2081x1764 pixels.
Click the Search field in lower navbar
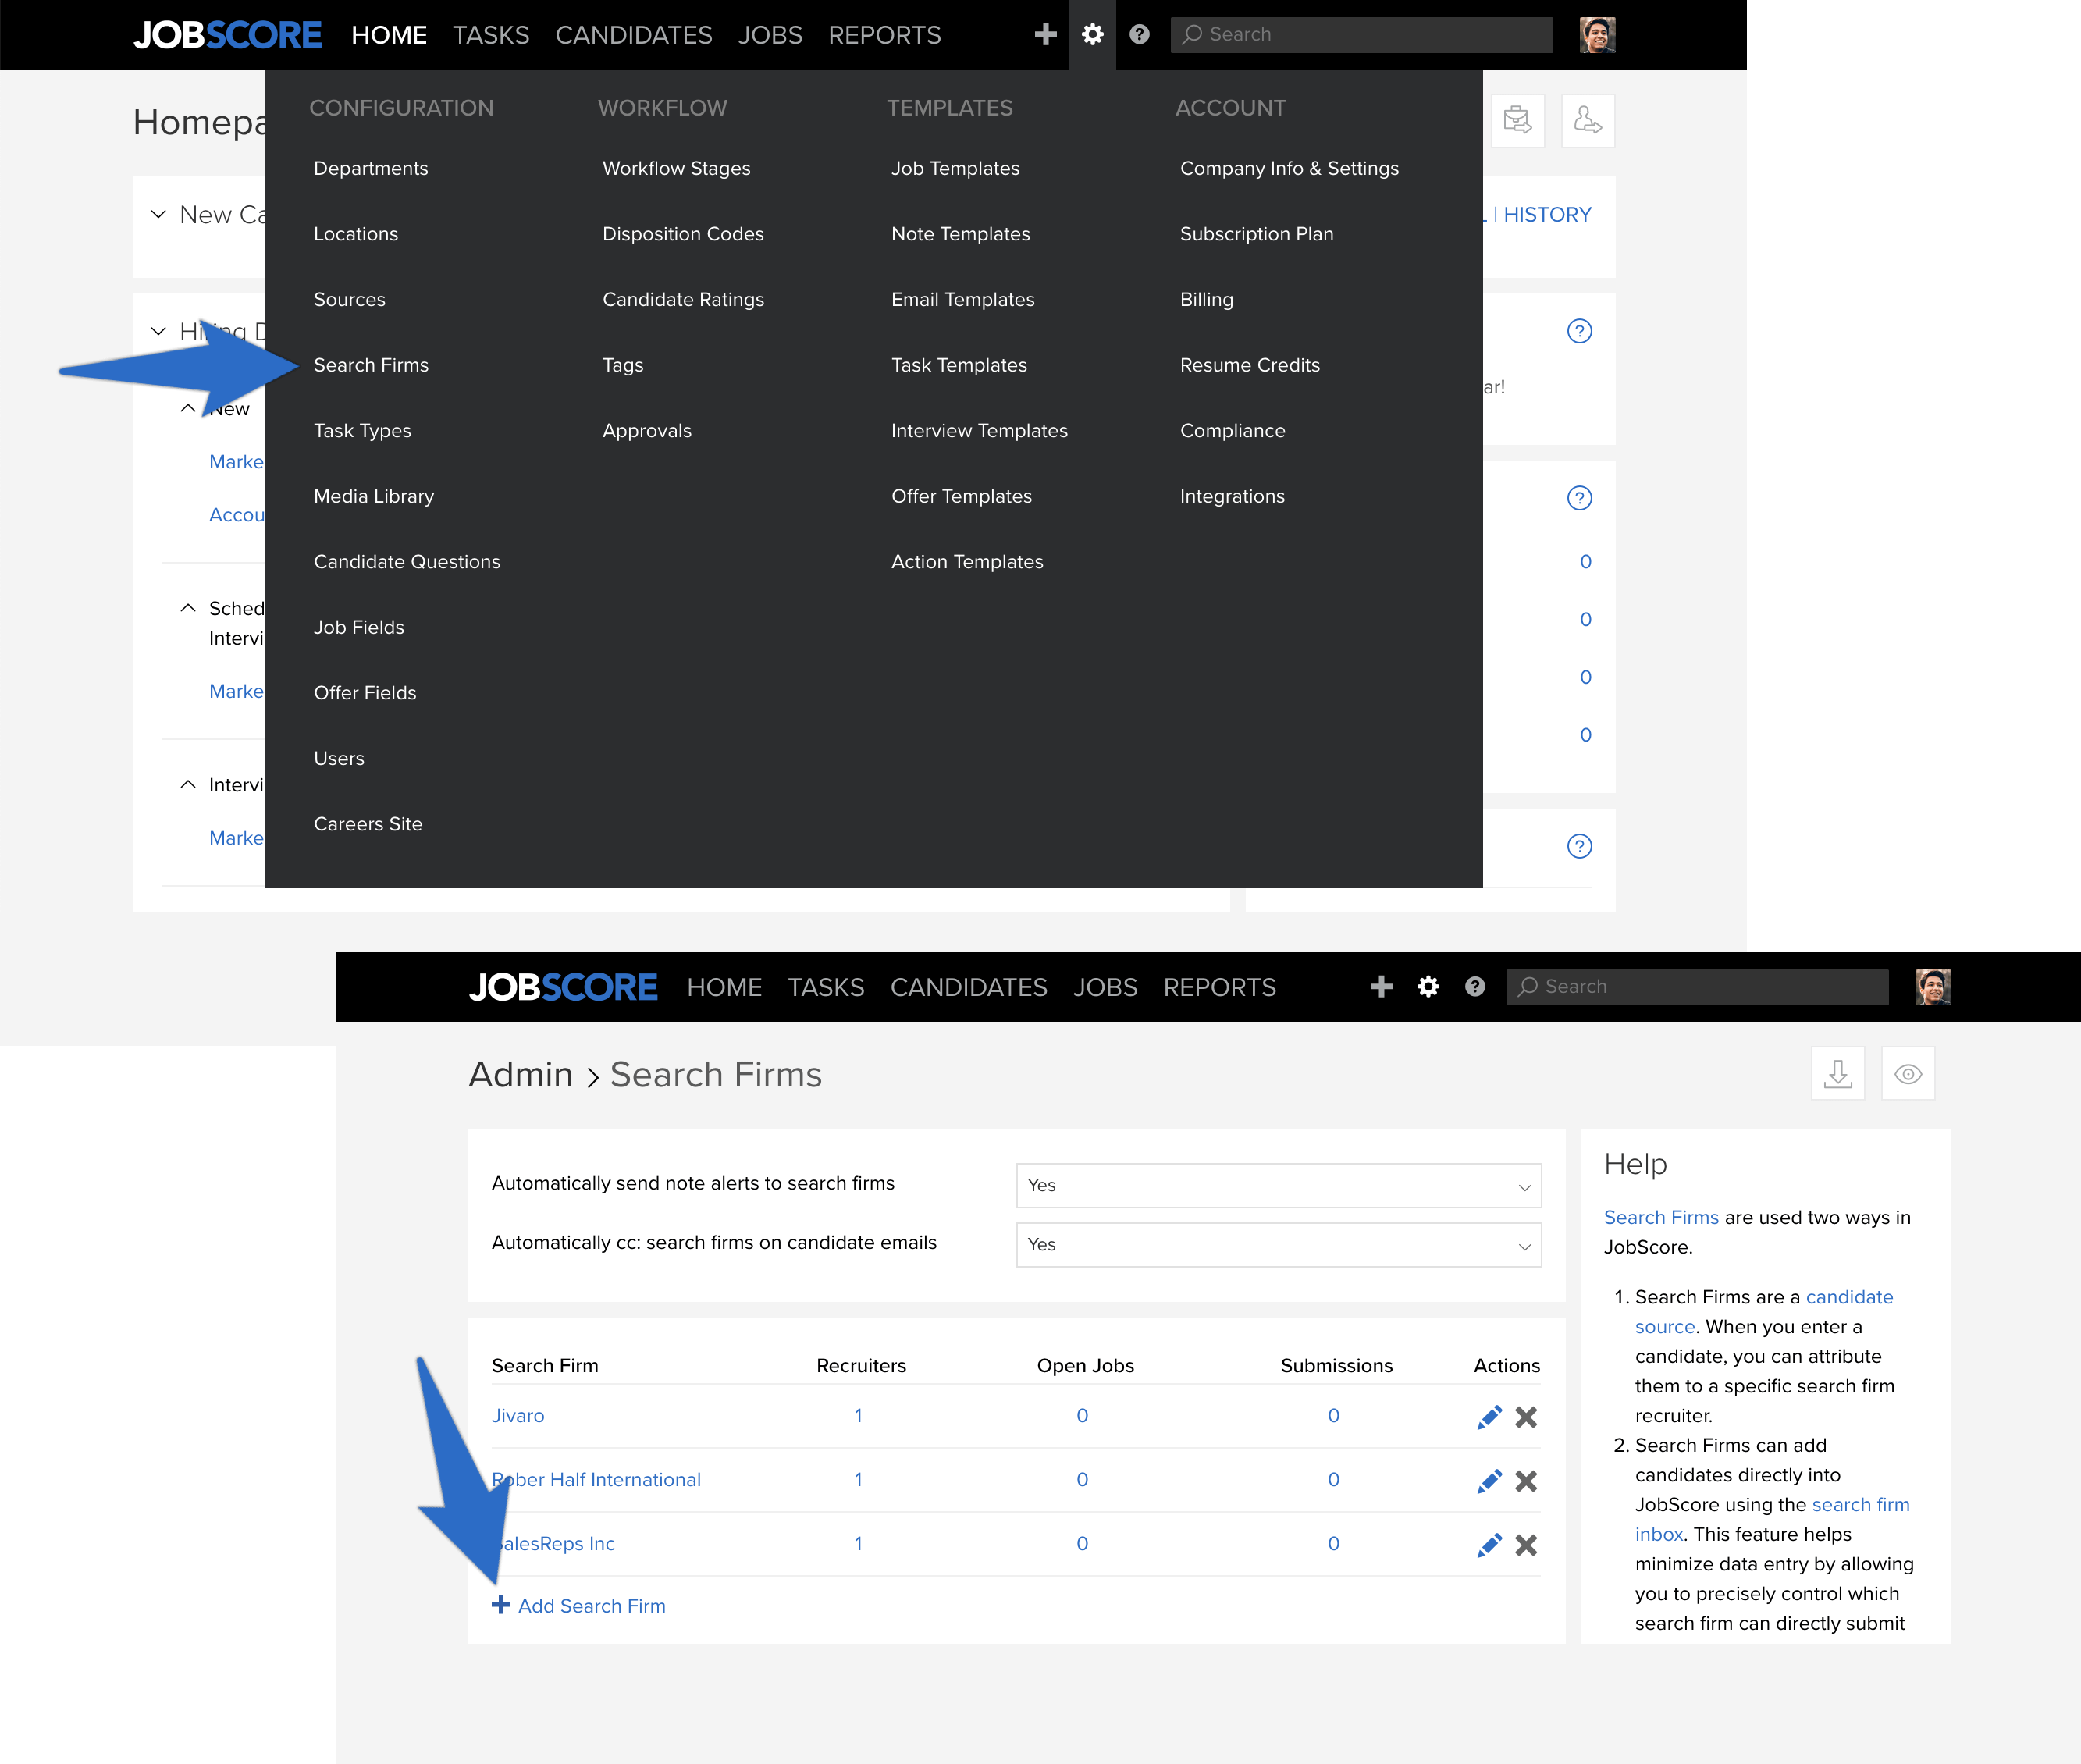(x=1697, y=987)
